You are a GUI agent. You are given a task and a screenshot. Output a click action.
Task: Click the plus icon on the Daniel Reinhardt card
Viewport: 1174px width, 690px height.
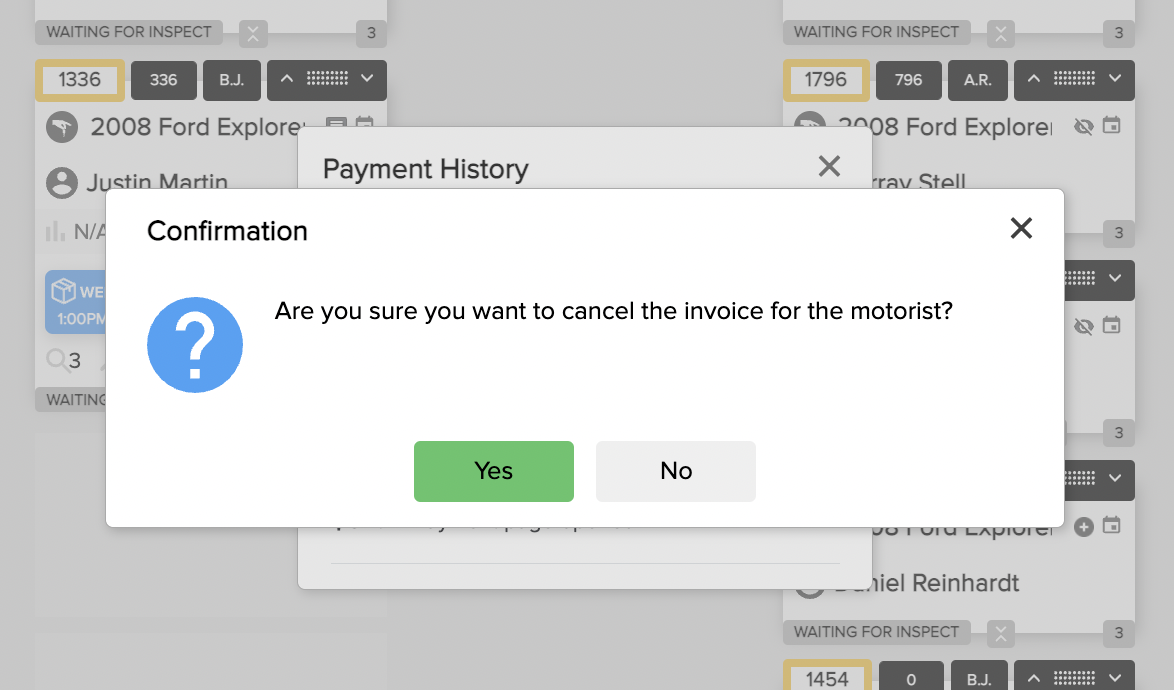[x=1083, y=527]
